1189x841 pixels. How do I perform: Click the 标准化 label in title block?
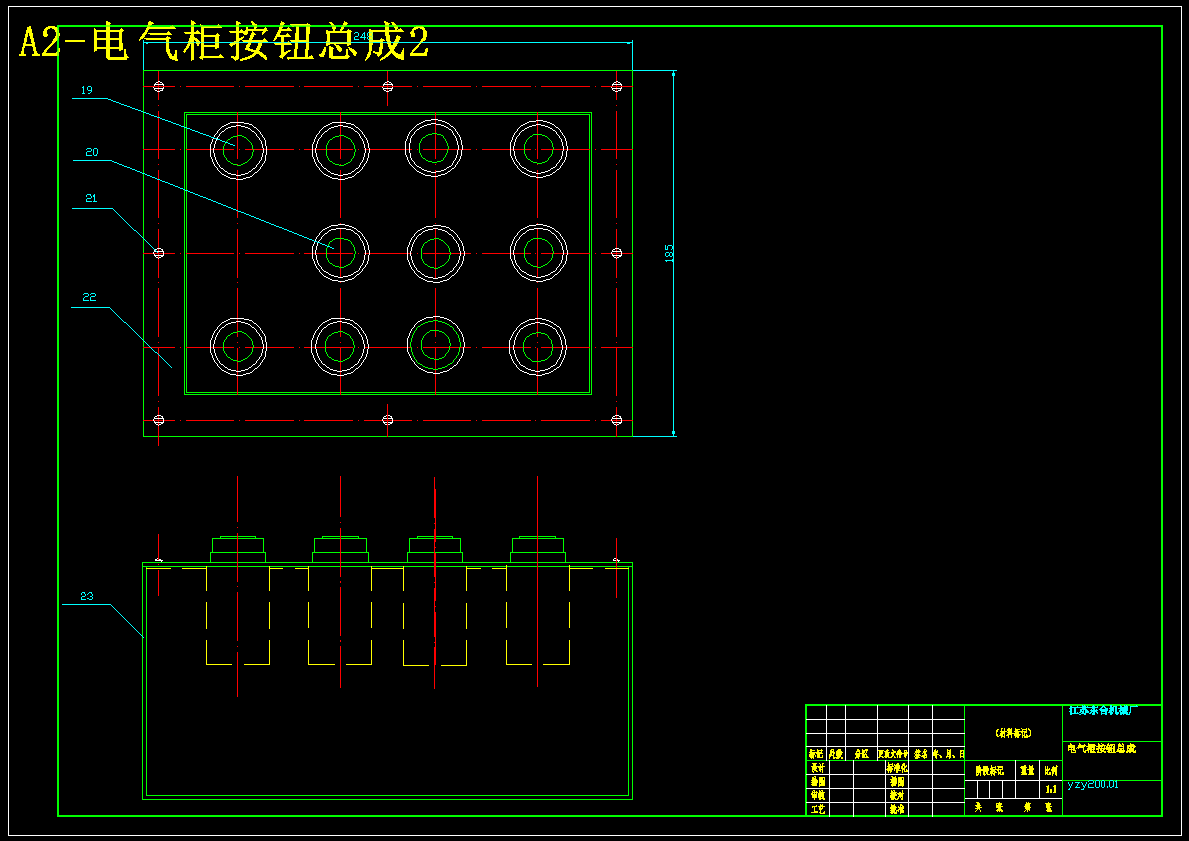(x=896, y=768)
